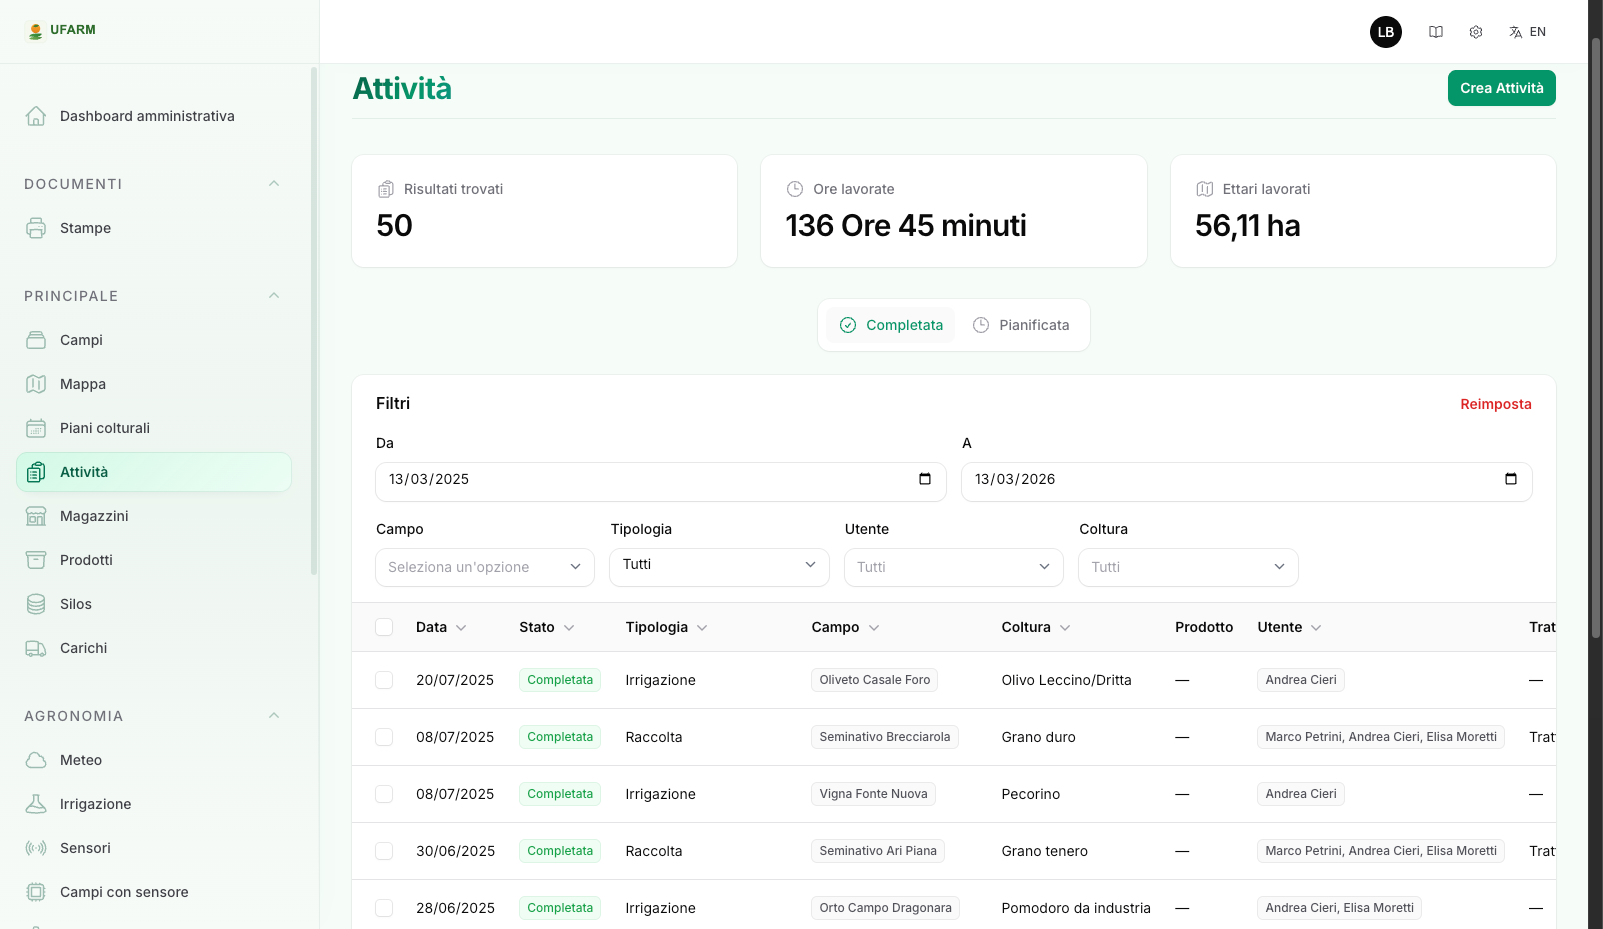Viewport: 1603px width, 929px height.
Task: Open Carichi truck icon in sidebar
Action: [36, 648]
